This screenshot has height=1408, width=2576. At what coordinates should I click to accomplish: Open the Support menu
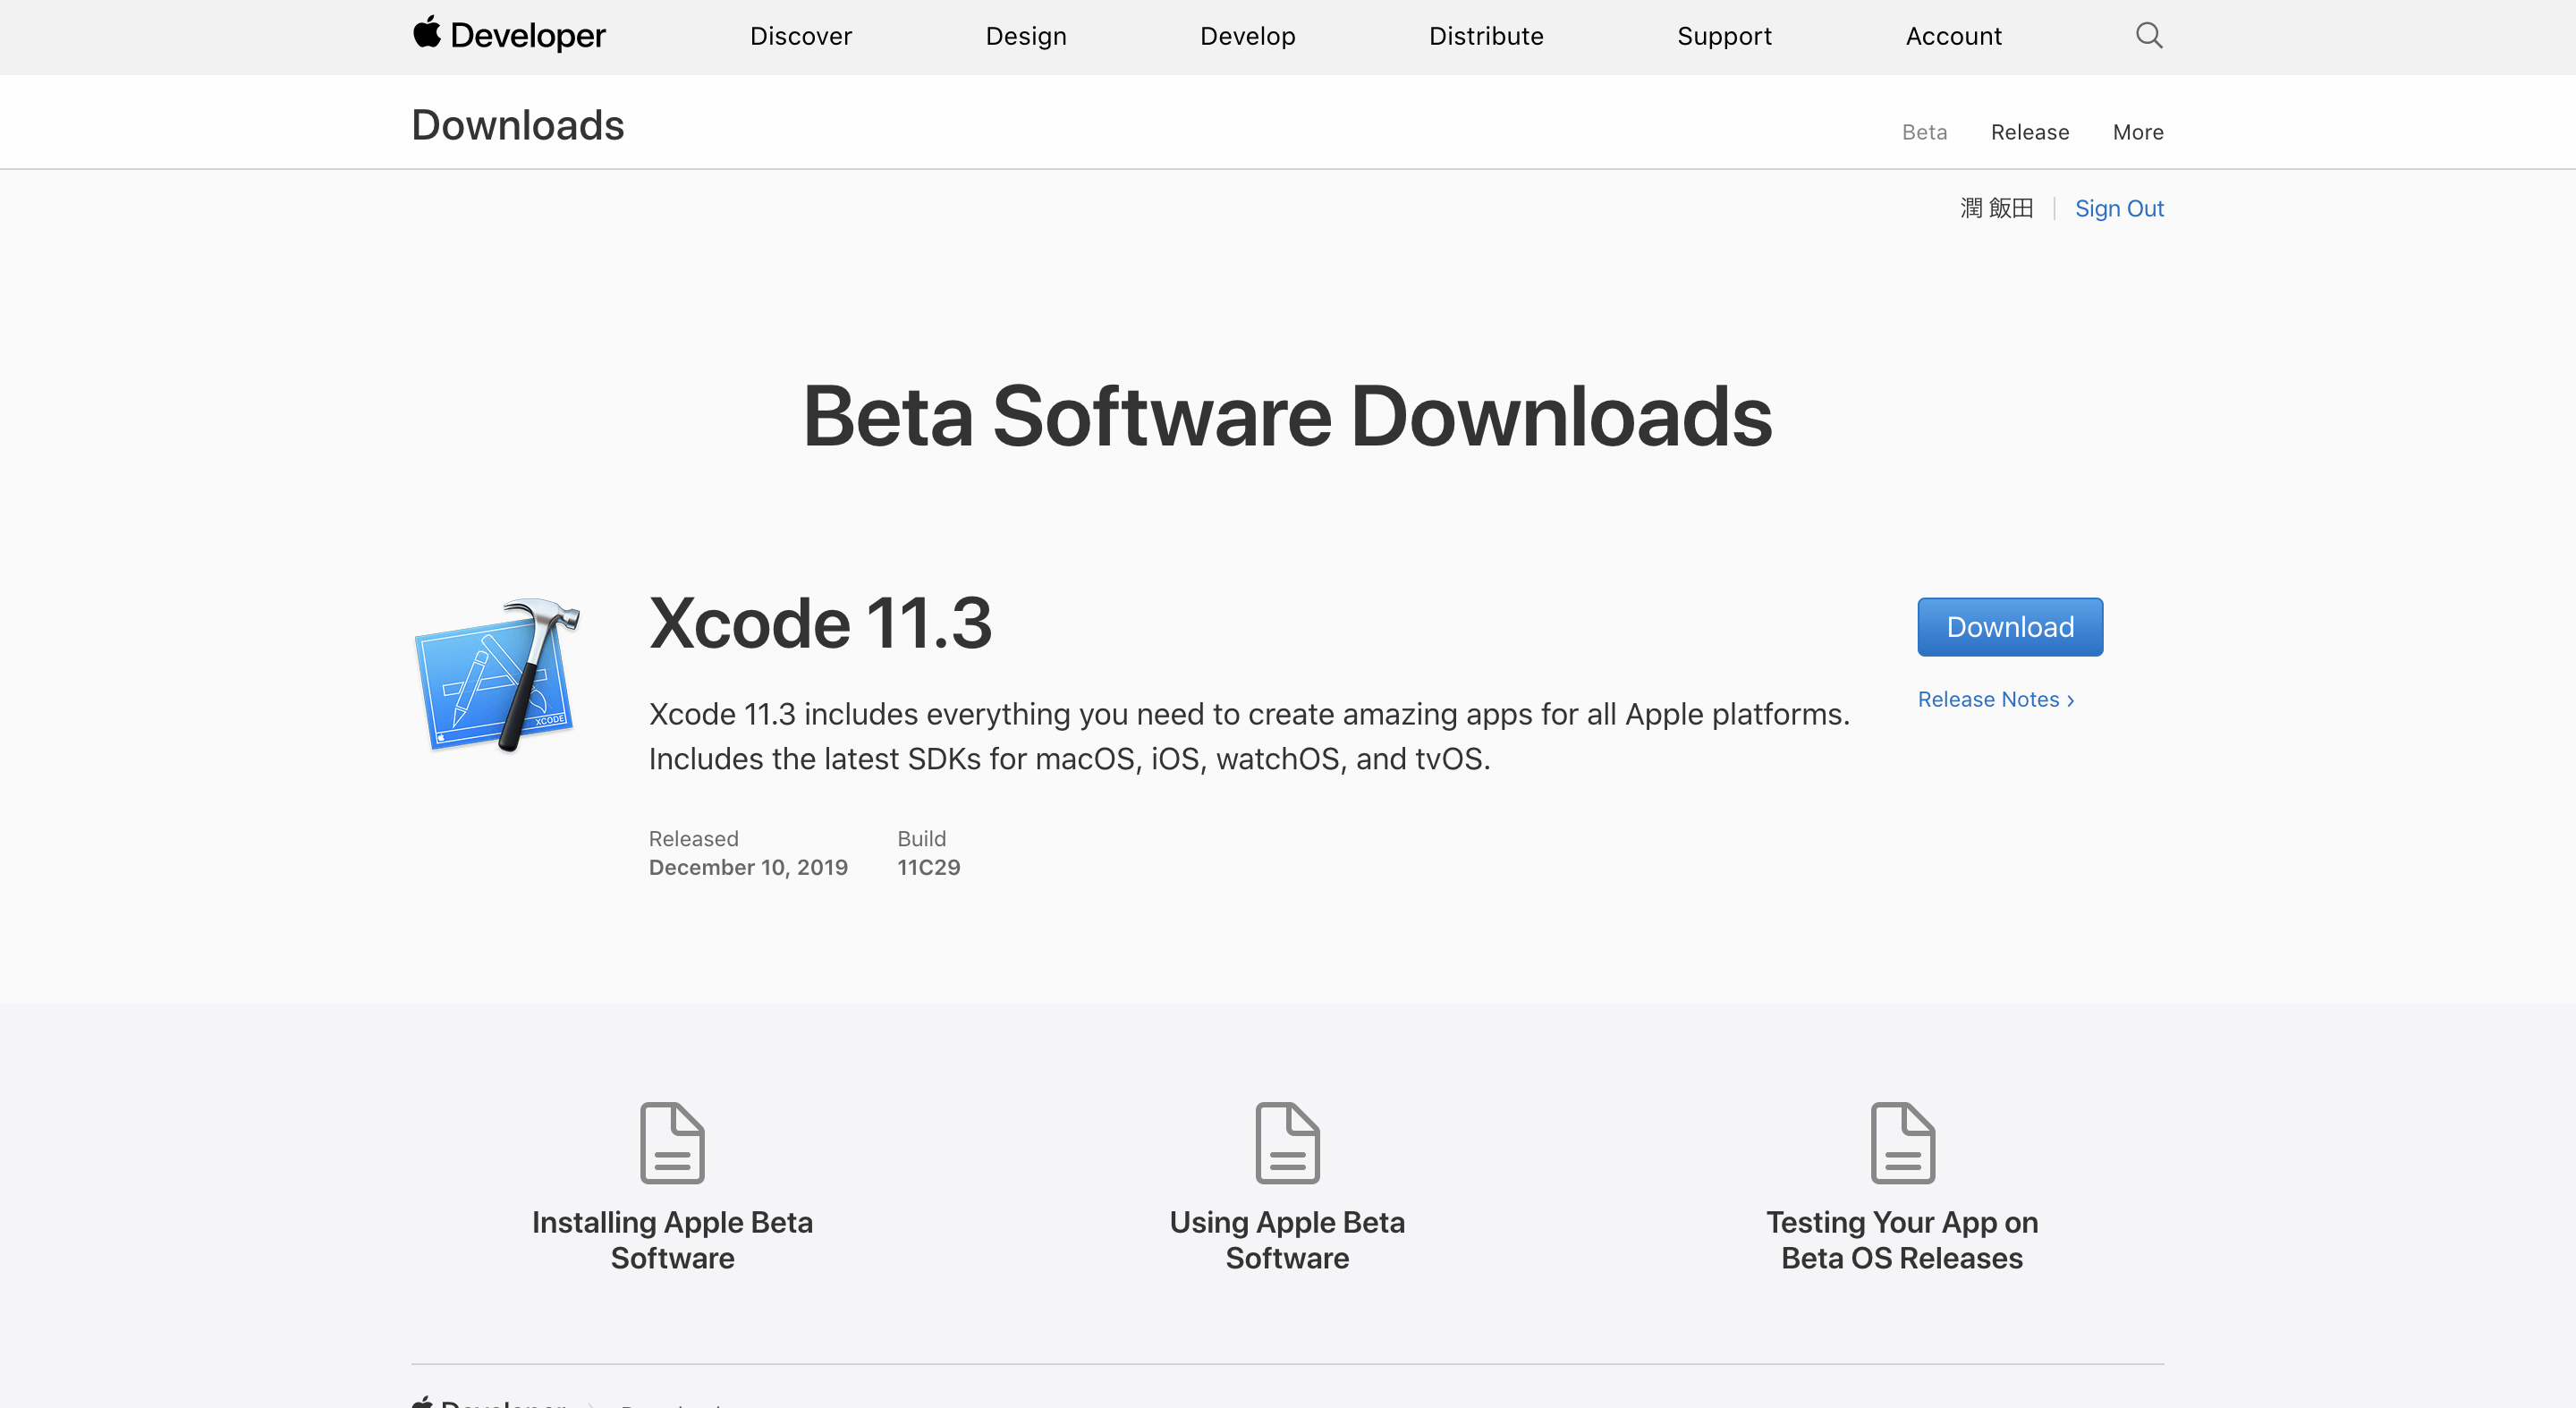click(1724, 36)
